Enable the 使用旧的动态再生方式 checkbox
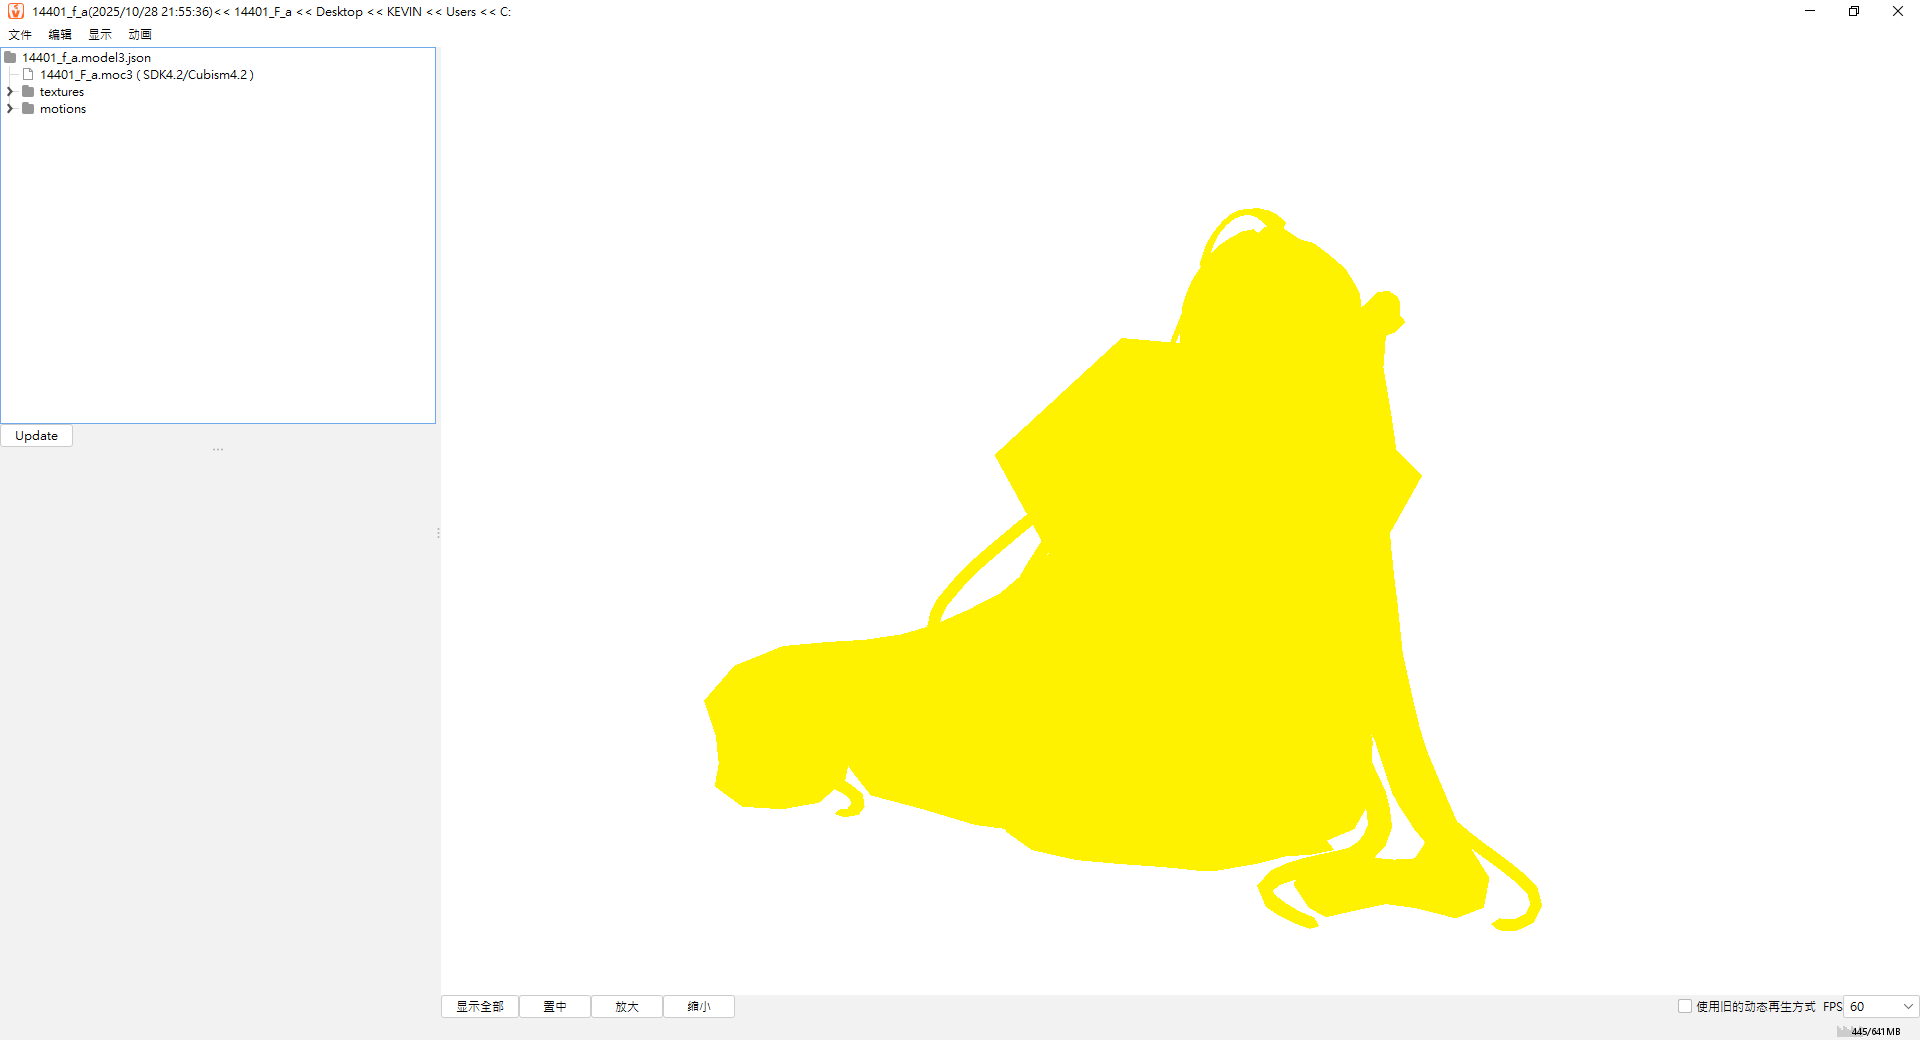Image resolution: width=1920 pixels, height=1040 pixels. coord(1685,1007)
